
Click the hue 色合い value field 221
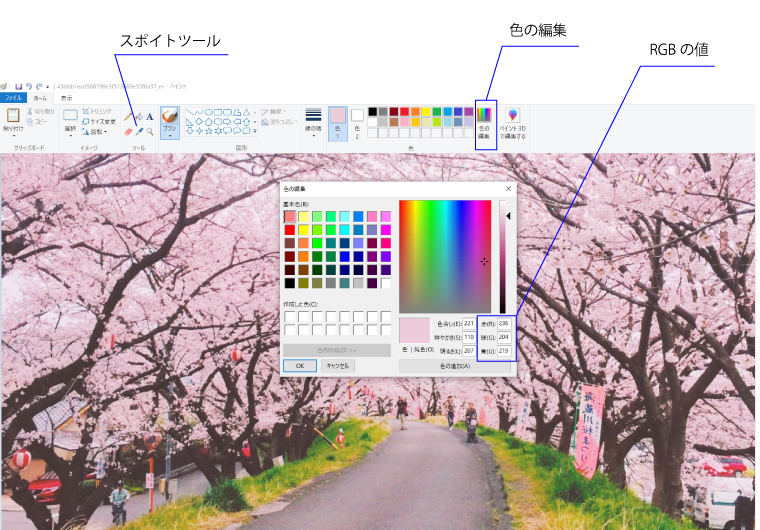[x=469, y=323]
